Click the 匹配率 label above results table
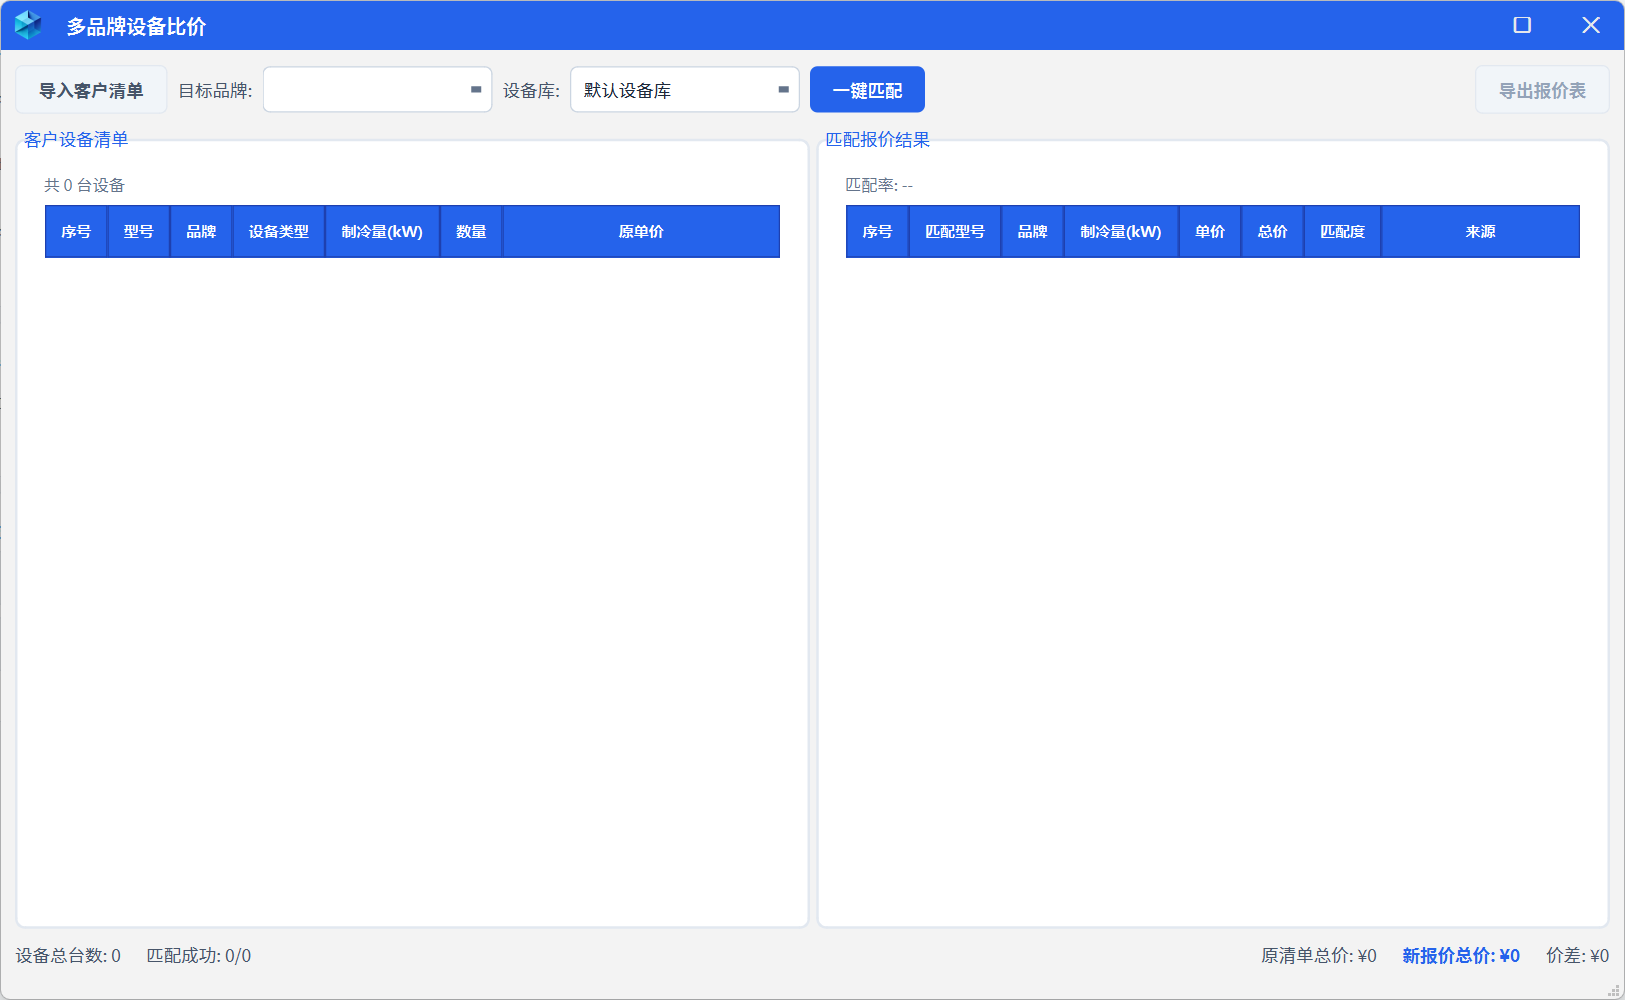Image resolution: width=1625 pixels, height=1000 pixels. [x=877, y=184]
